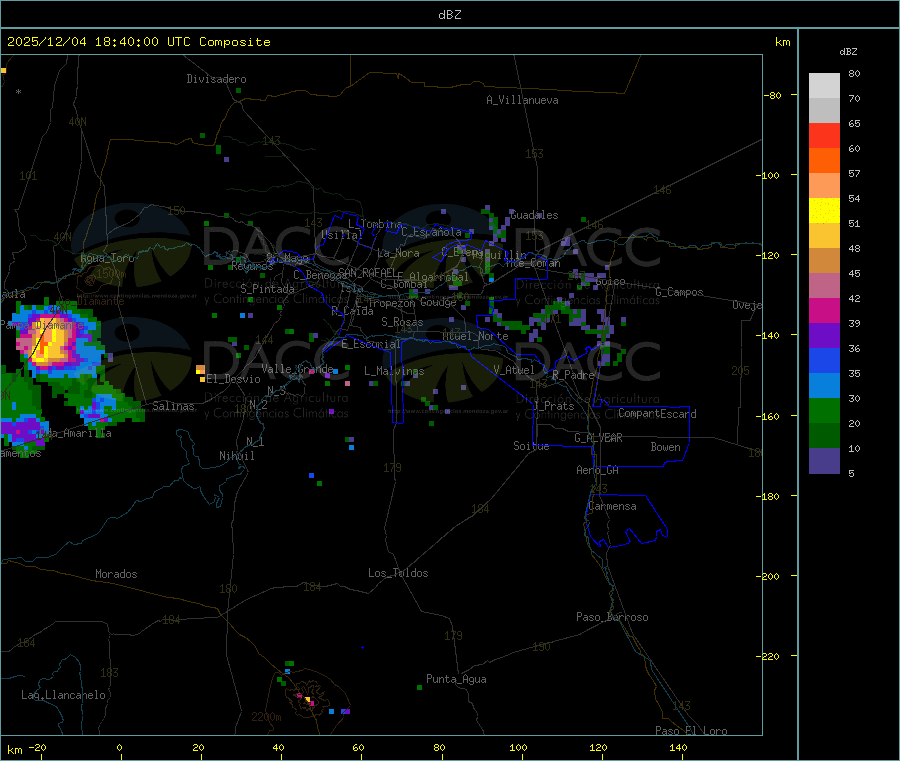Click the J_Prats location label
900x761 pixels.
pyautogui.click(x=553, y=406)
